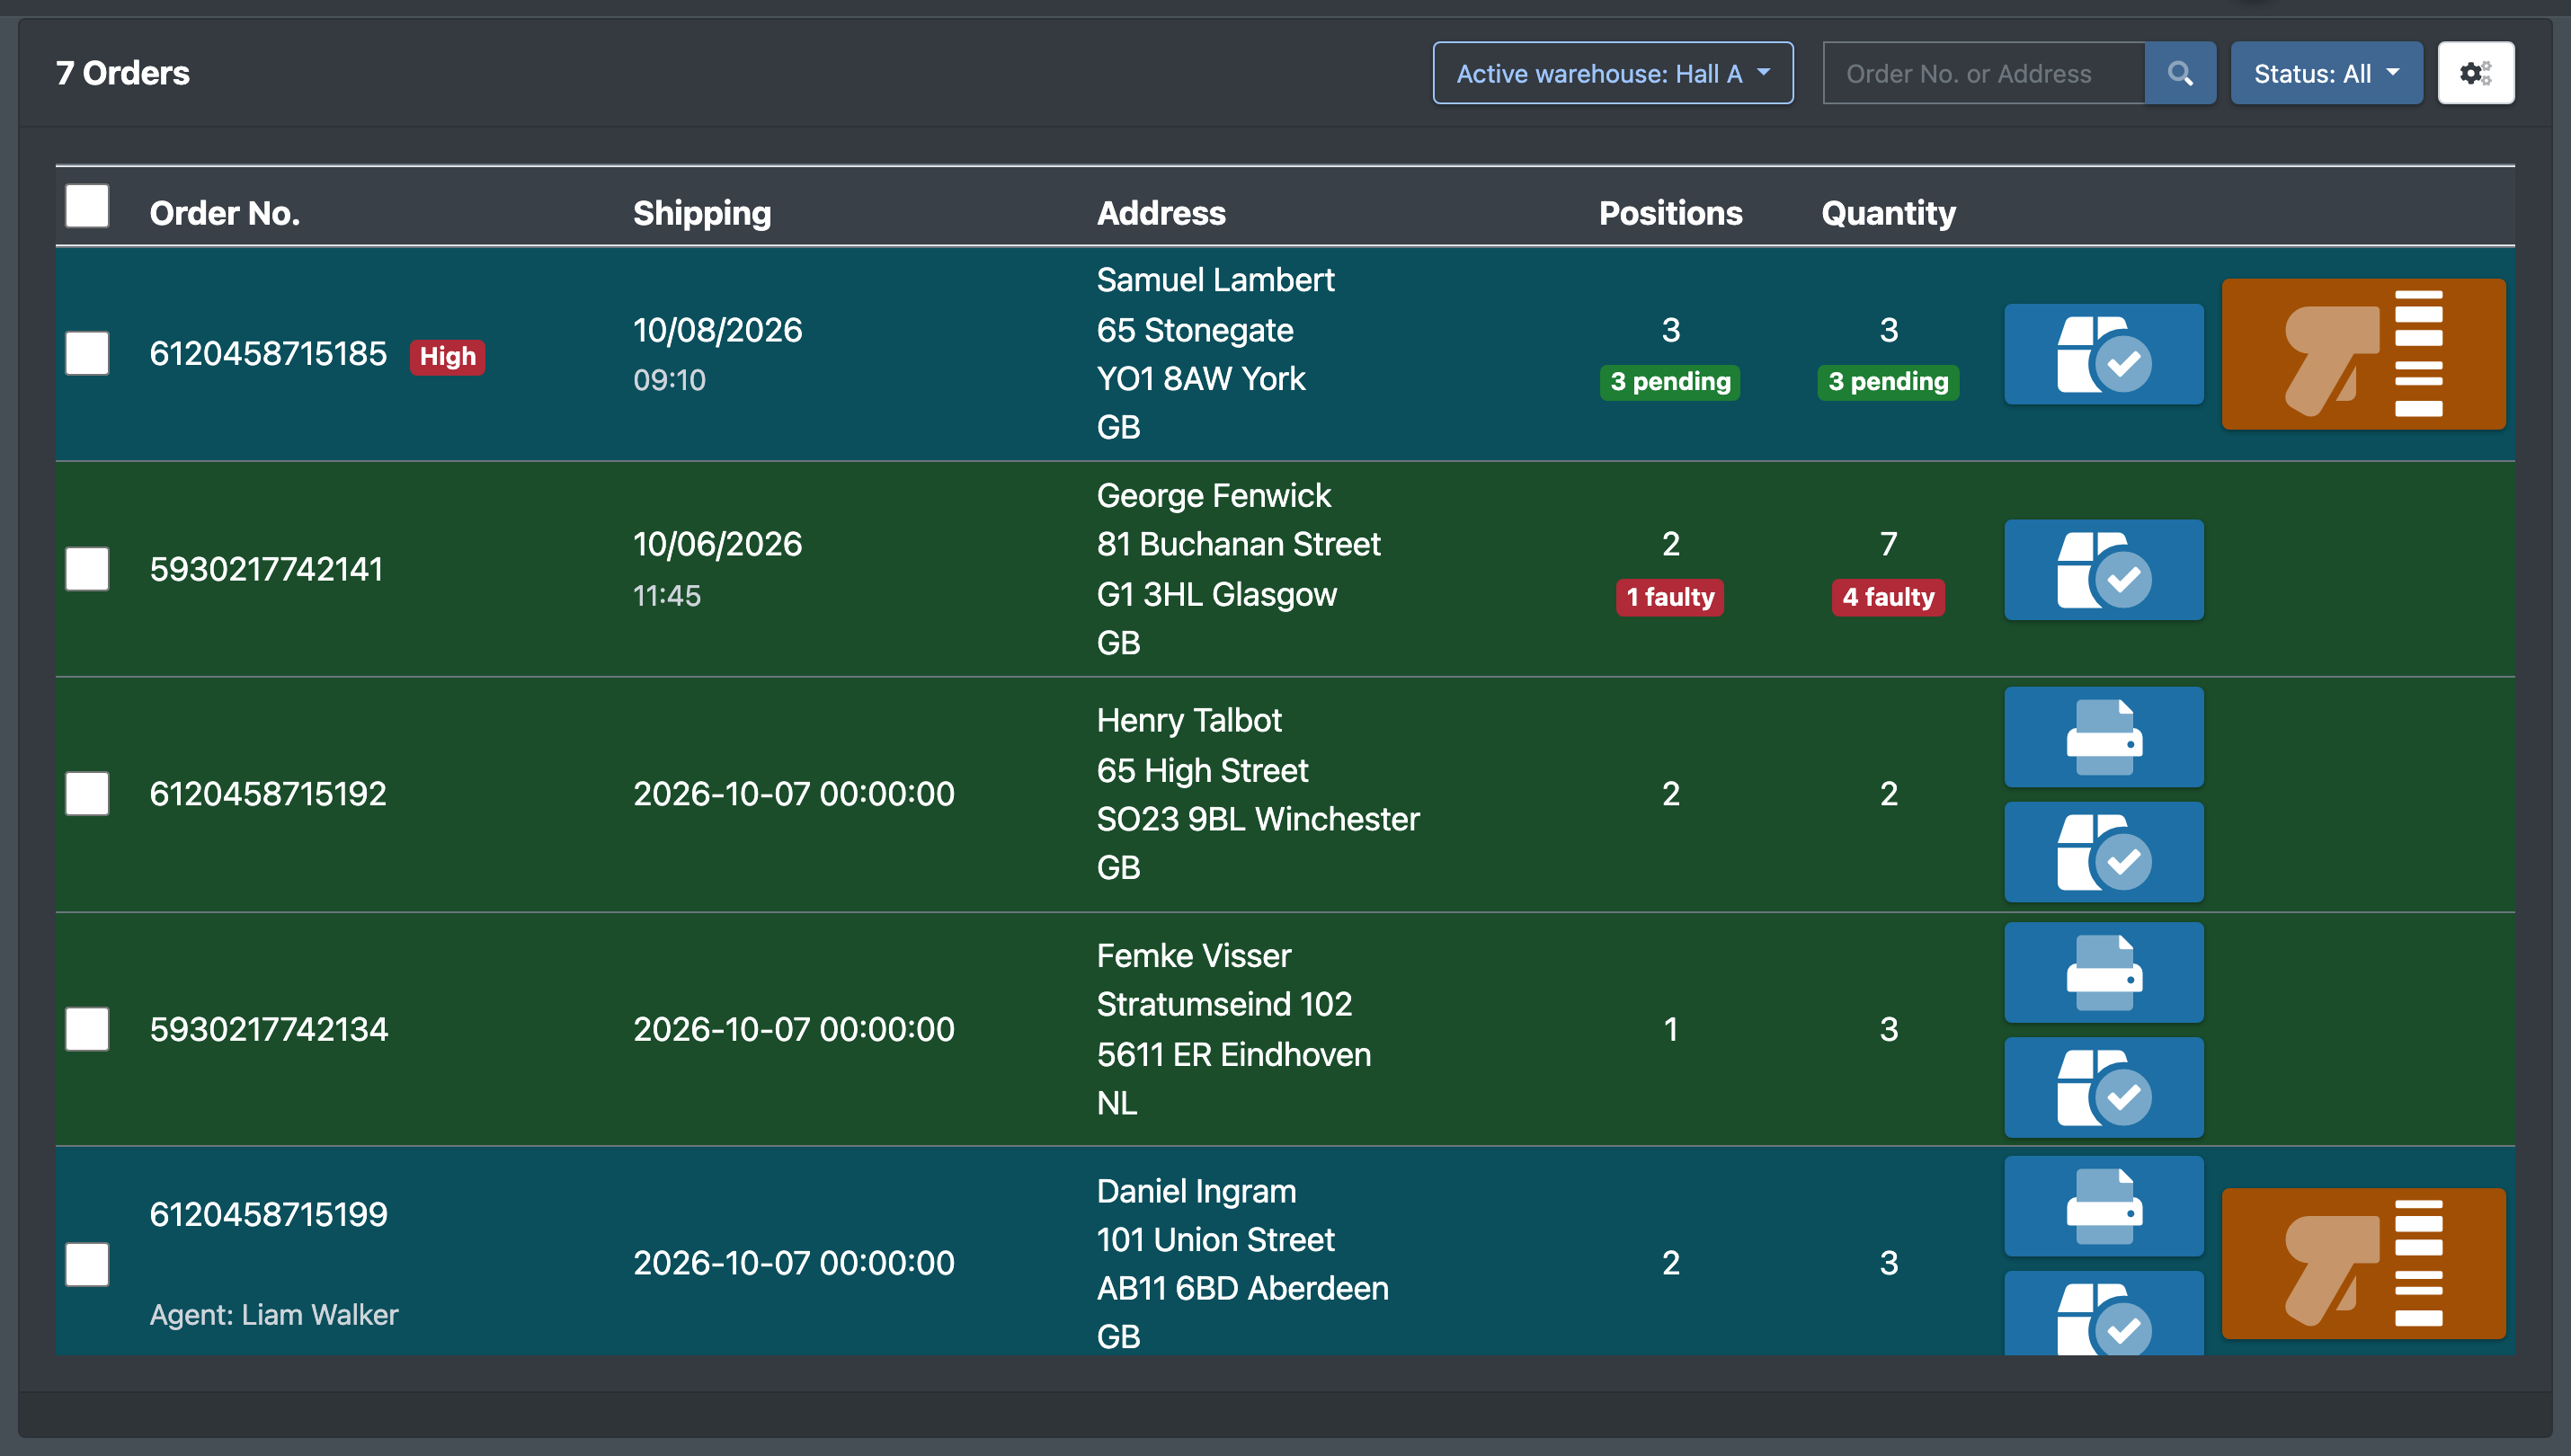Click order number 5930217742134
The height and width of the screenshot is (1456, 2571).
tap(269, 1029)
